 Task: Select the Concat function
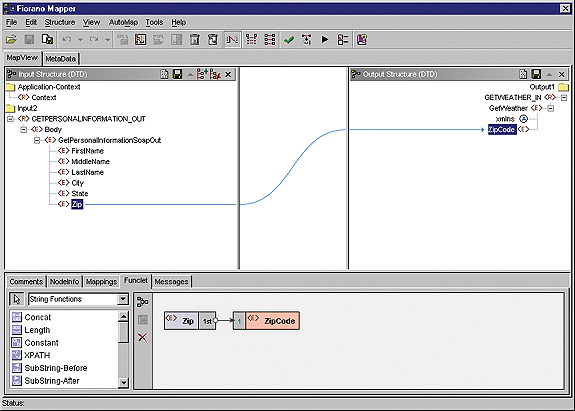[x=37, y=317]
